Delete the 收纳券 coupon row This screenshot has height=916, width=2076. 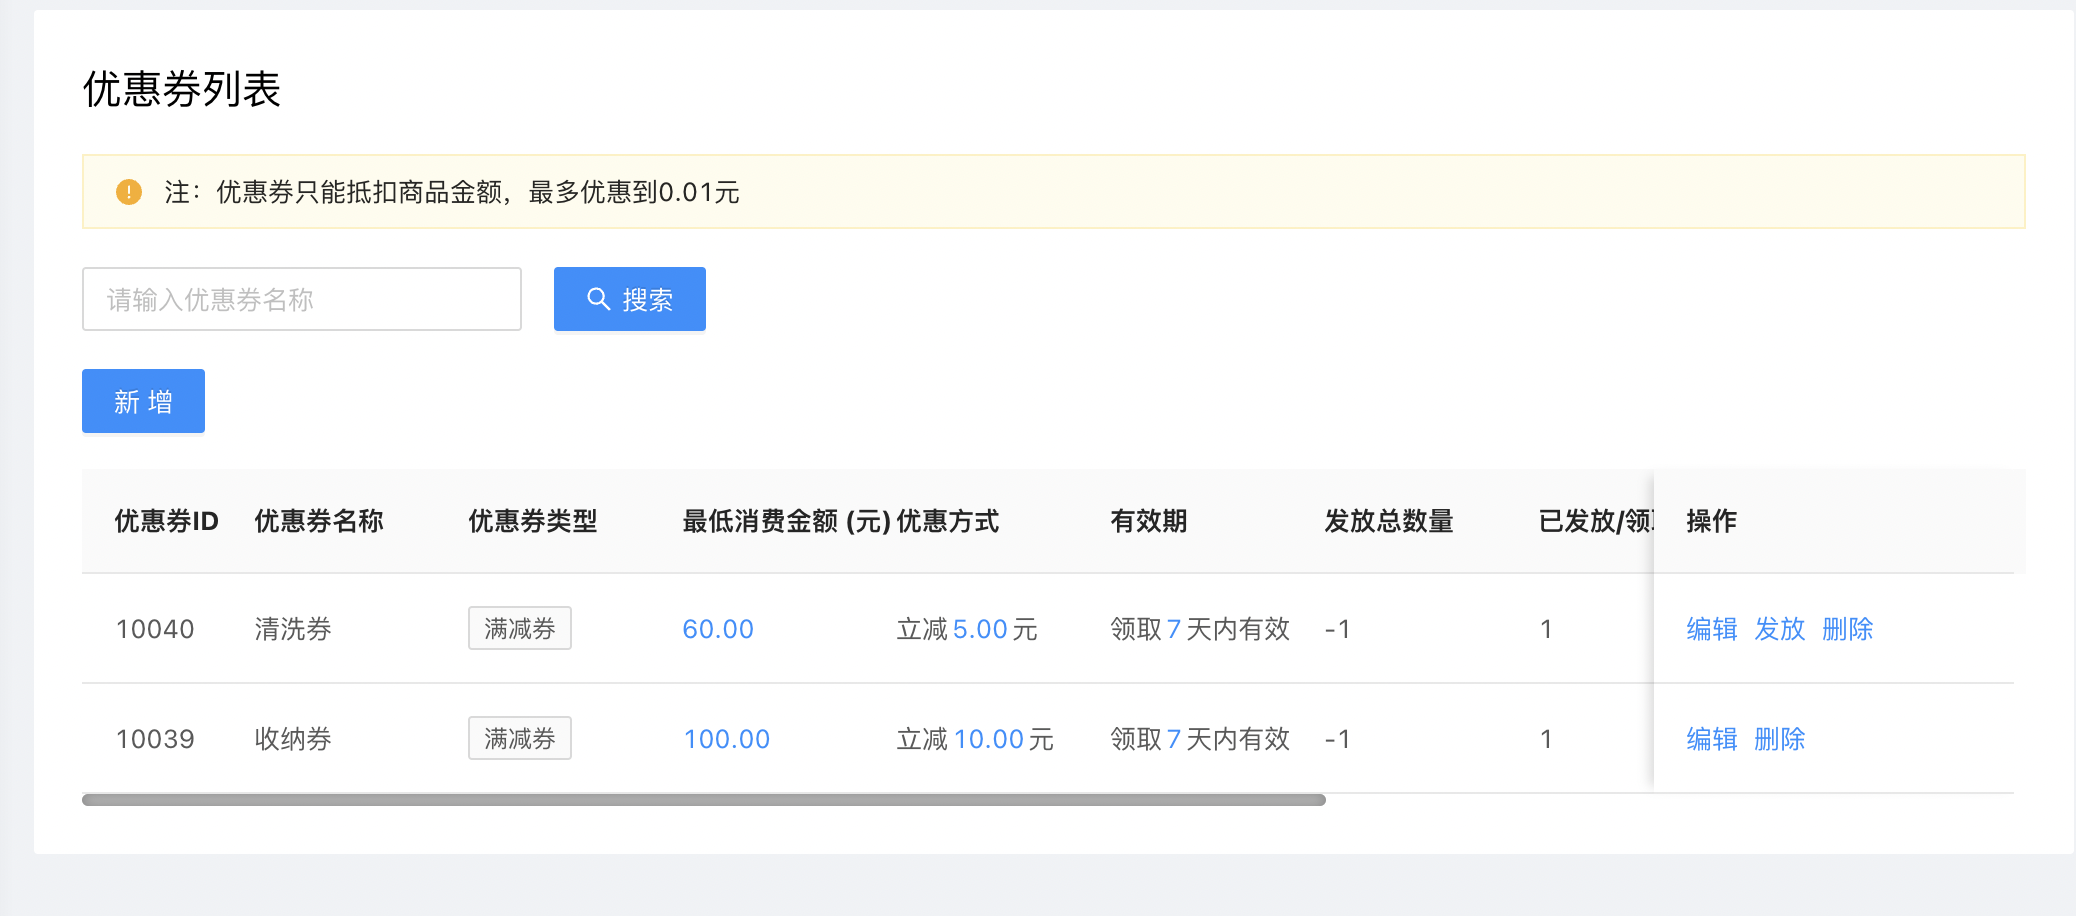[x=1779, y=739]
